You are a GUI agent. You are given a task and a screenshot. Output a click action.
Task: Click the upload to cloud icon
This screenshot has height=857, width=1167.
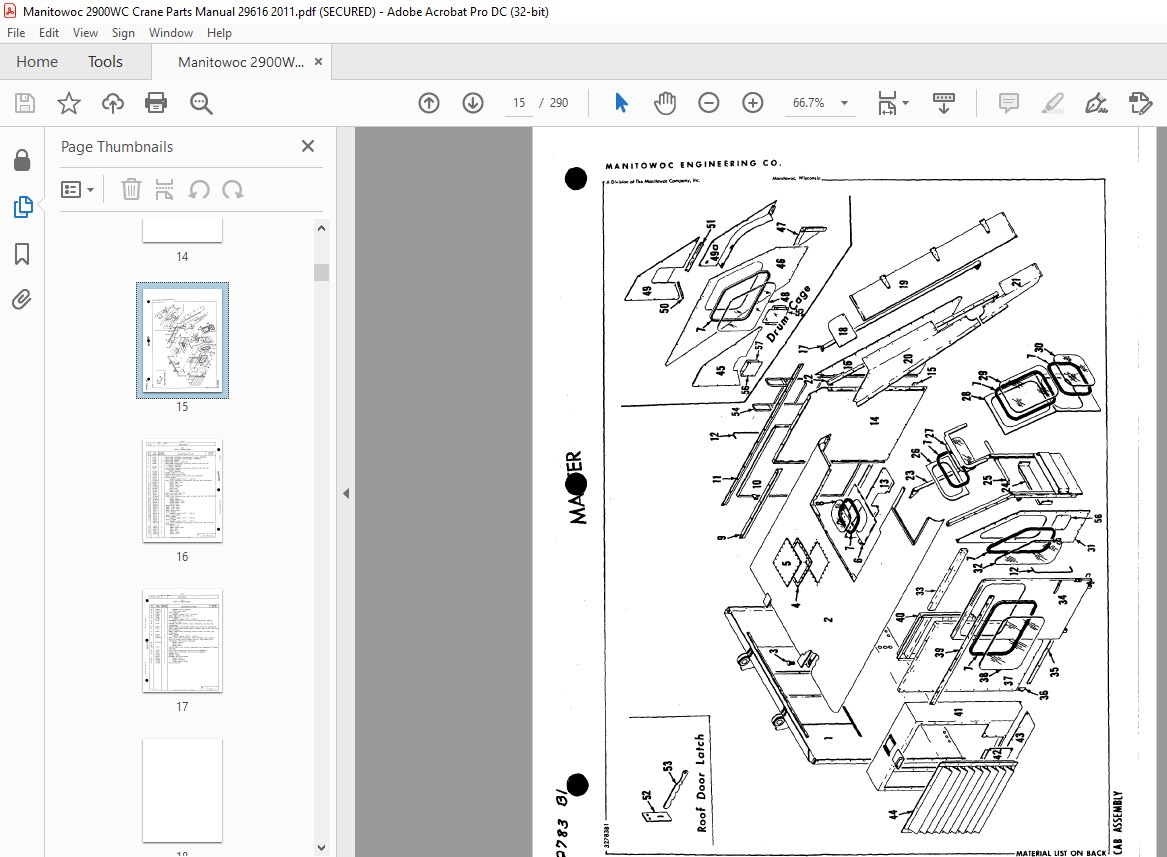point(112,103)
